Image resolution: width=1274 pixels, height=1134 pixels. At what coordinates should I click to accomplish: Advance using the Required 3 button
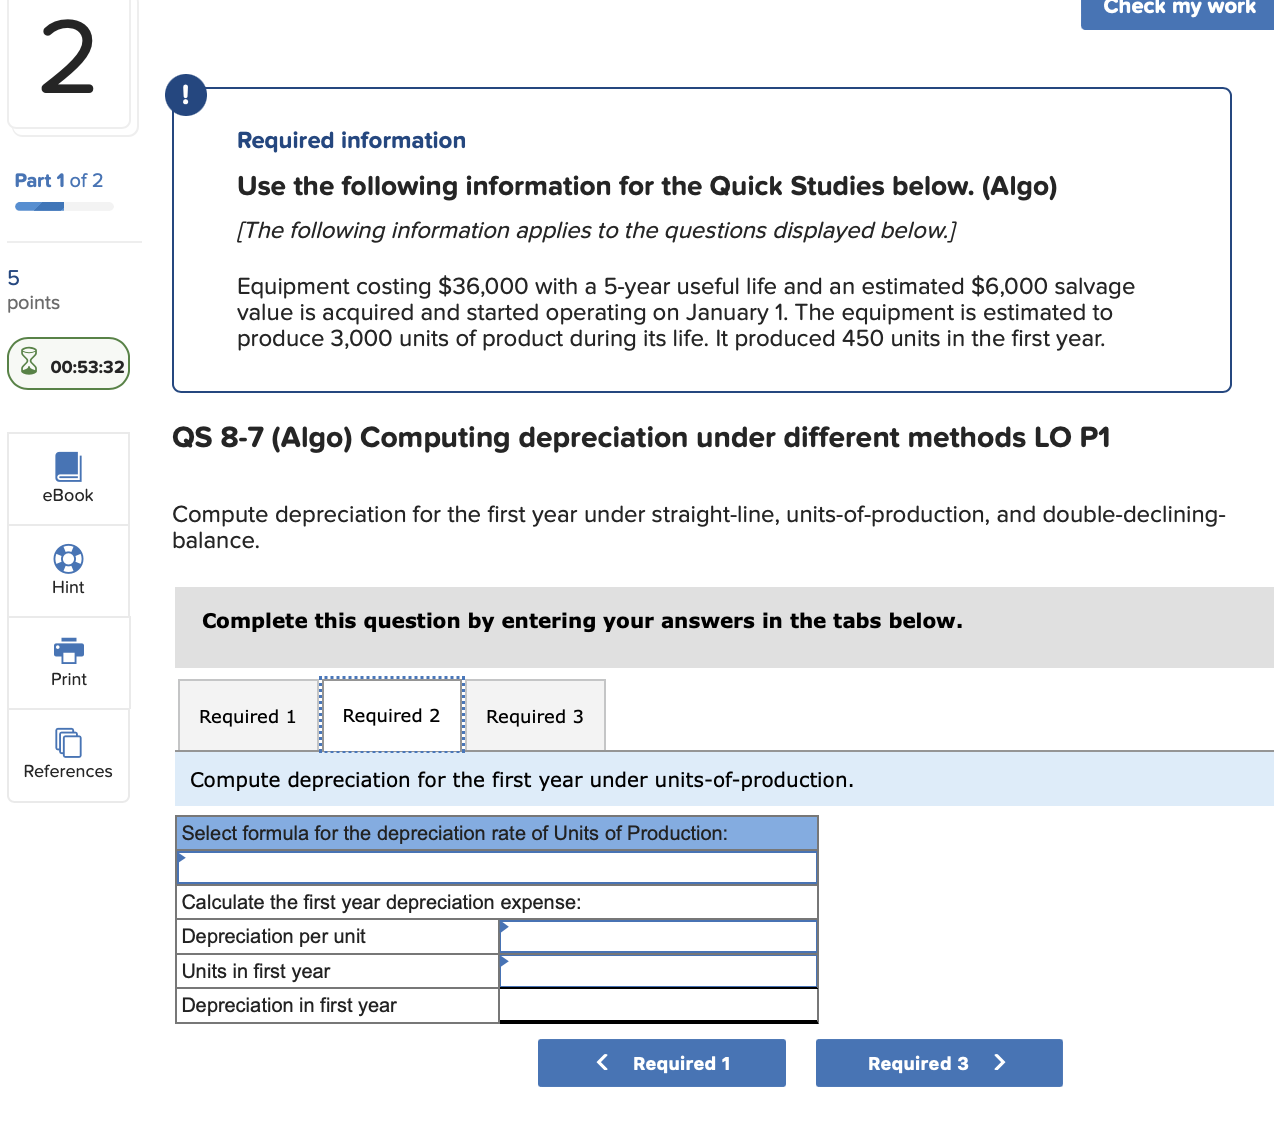(x=938, y=1063)
